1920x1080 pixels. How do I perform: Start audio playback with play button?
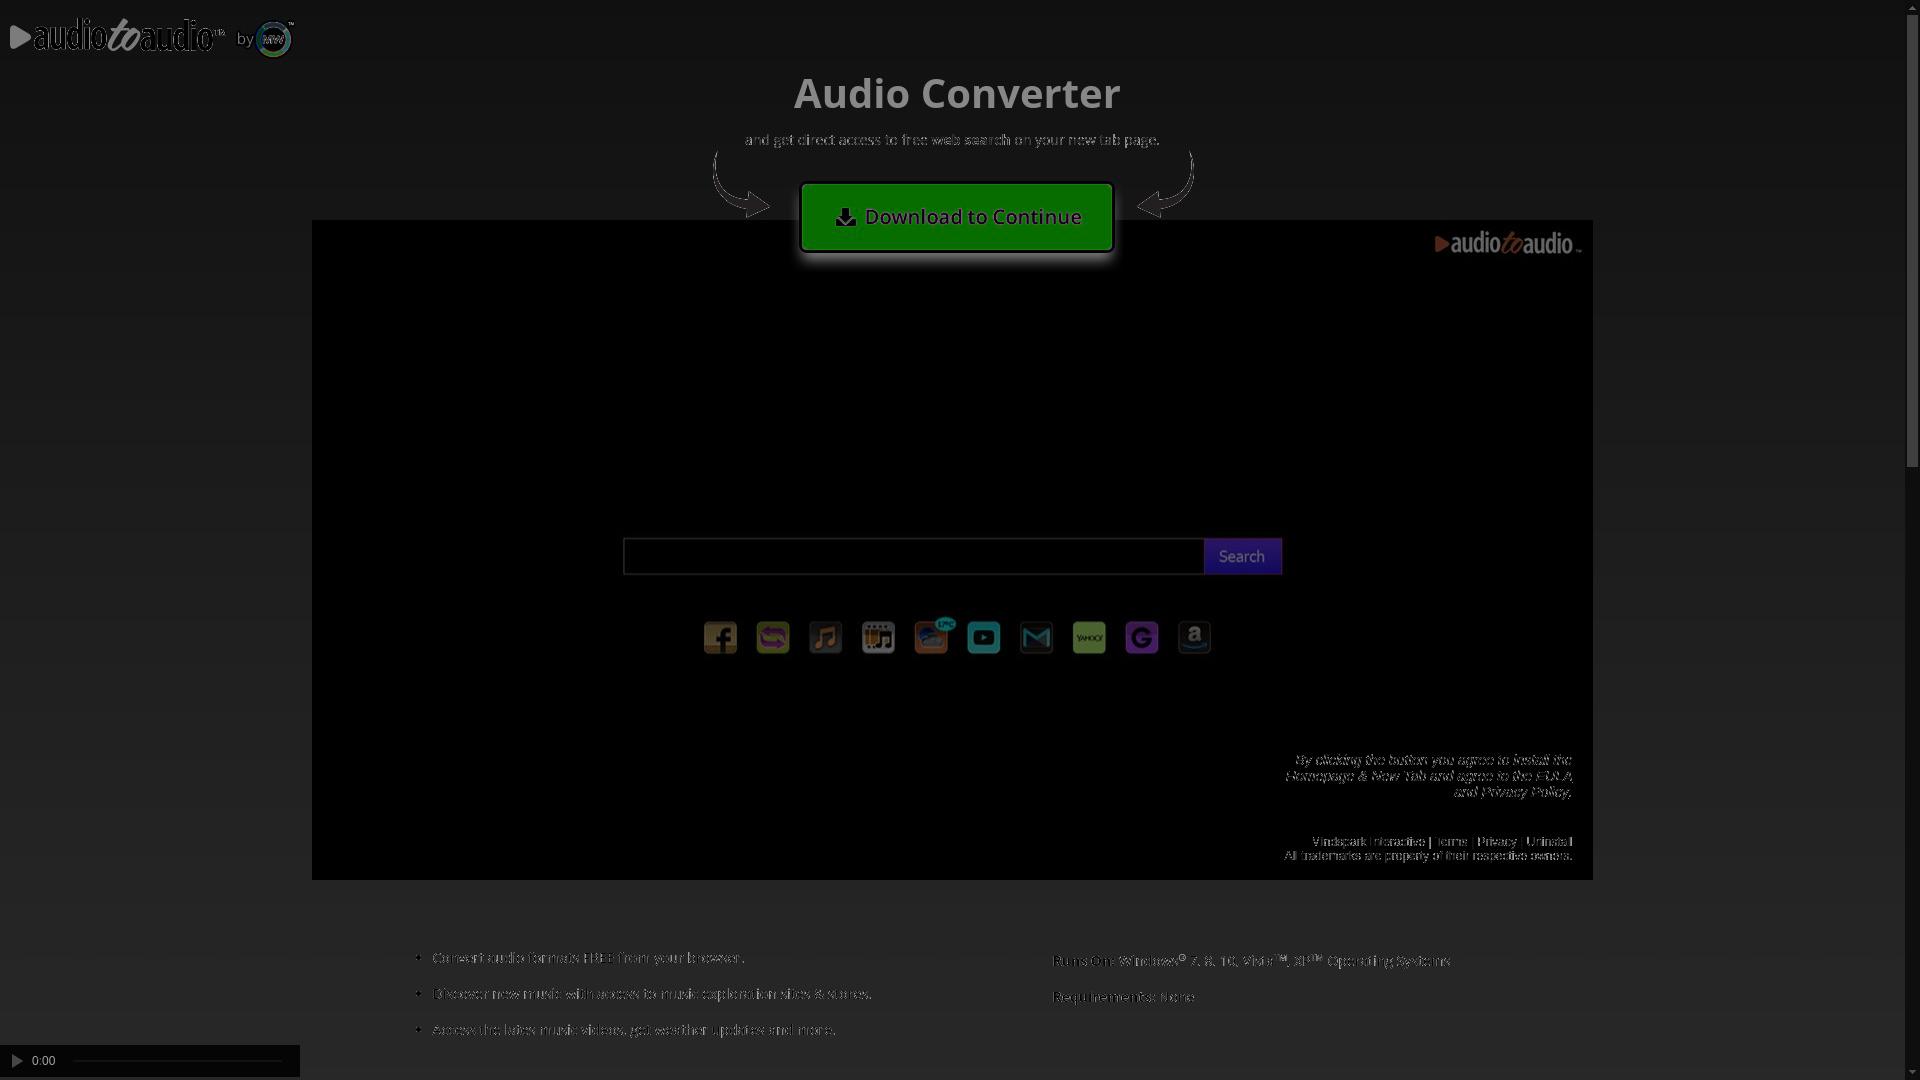(x=16, y=1061)
